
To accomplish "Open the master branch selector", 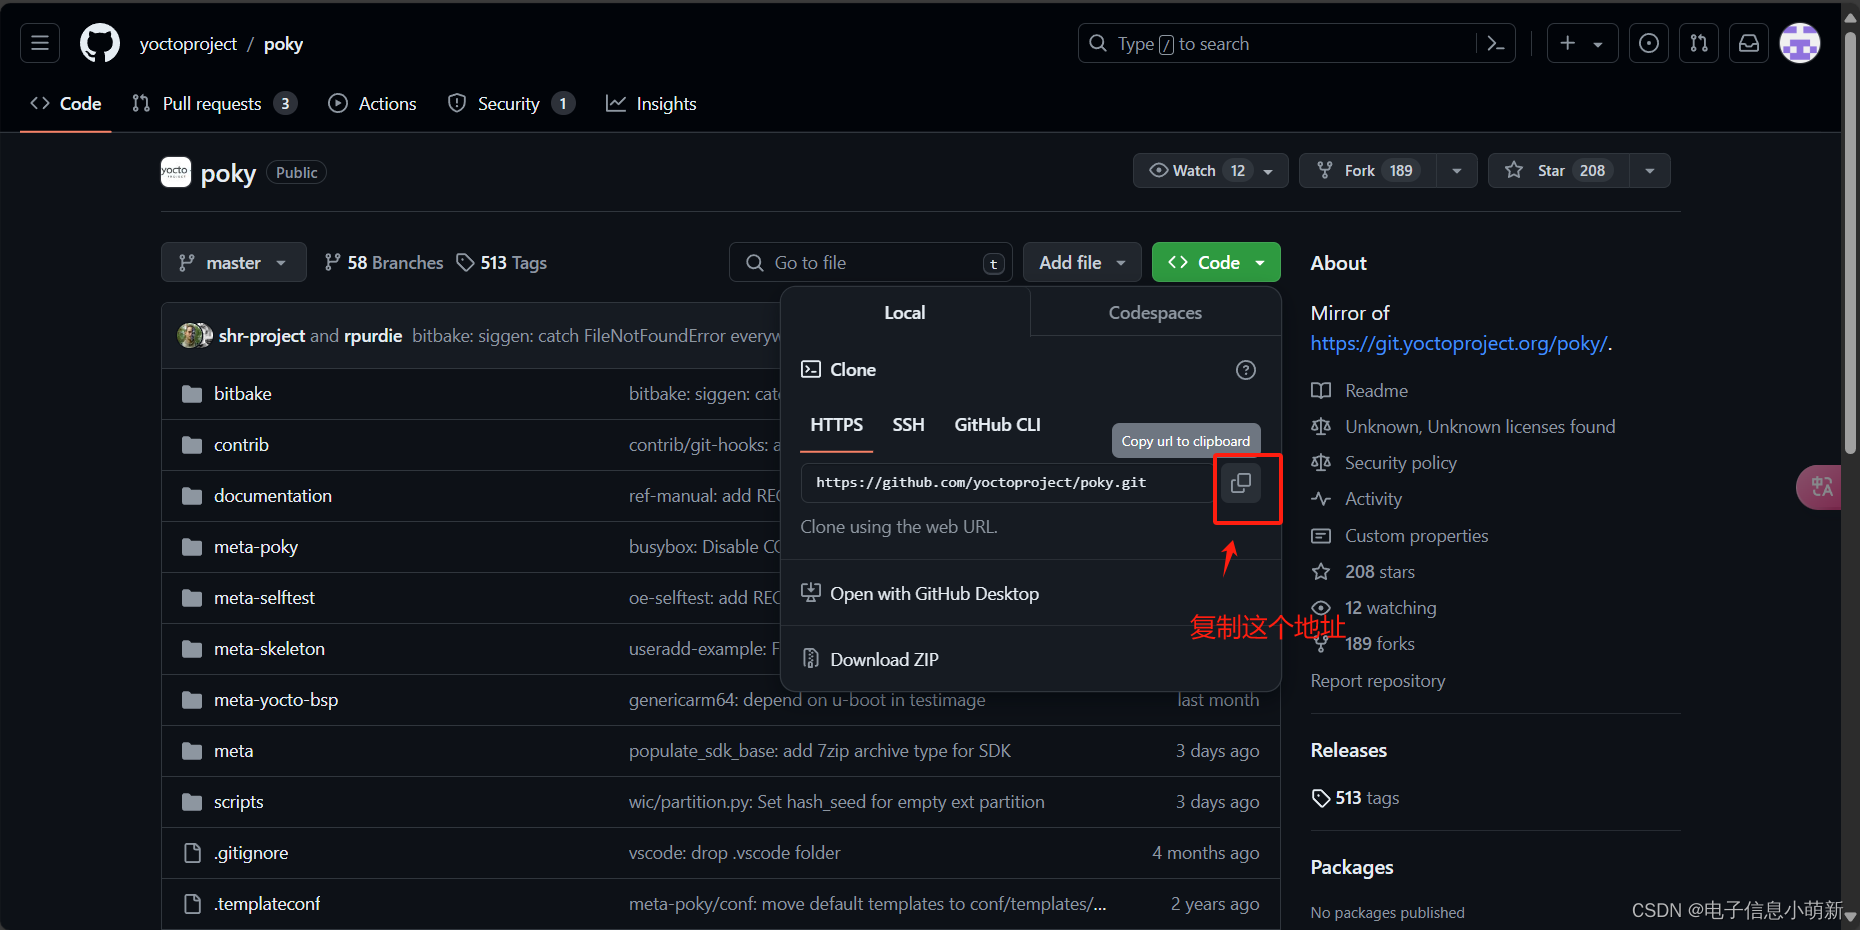I will coord(234,262).
